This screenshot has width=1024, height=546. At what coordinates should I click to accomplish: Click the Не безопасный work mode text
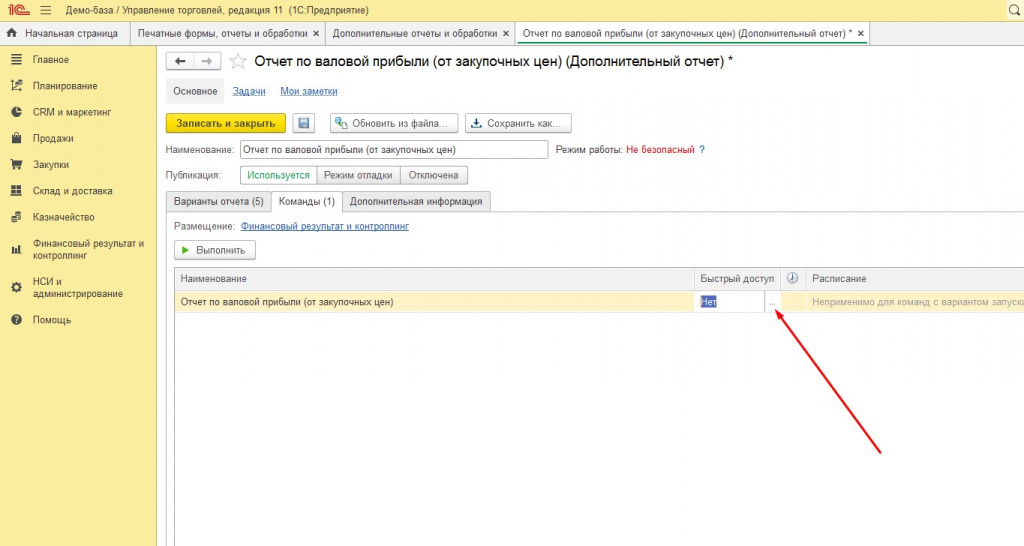pyautogui.click(x=660, y=150)
